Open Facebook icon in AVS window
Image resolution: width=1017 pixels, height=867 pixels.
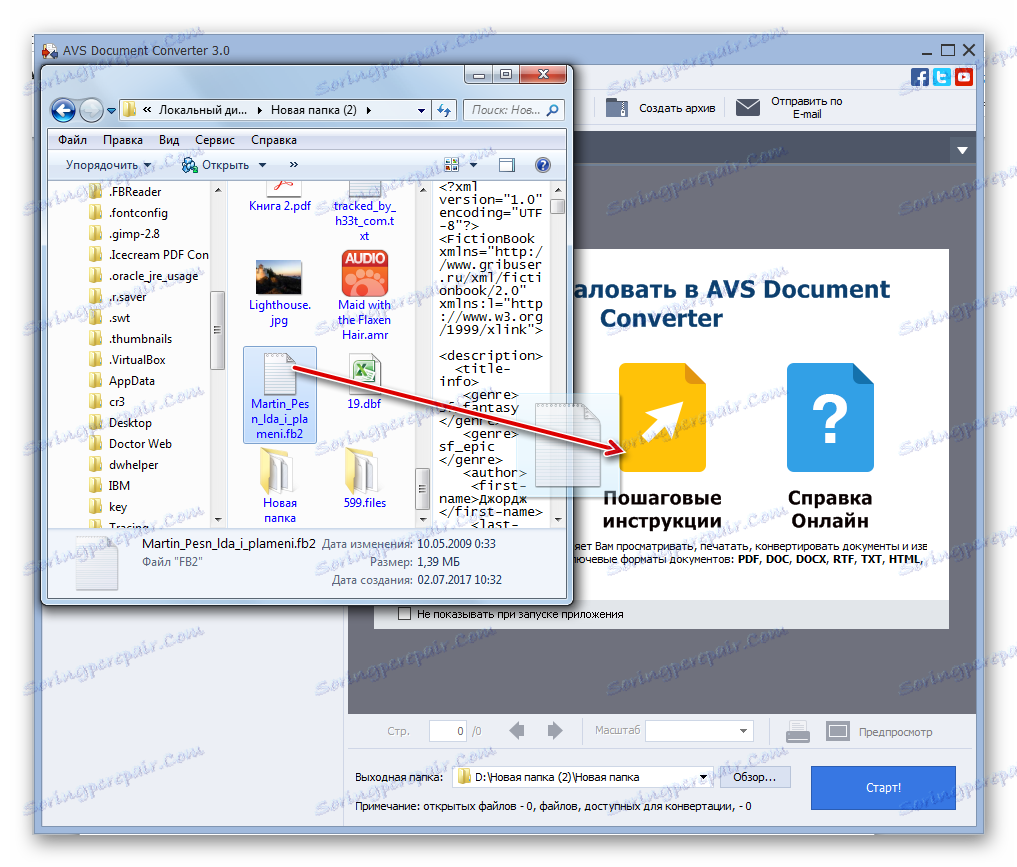click(x=919, y=77)
